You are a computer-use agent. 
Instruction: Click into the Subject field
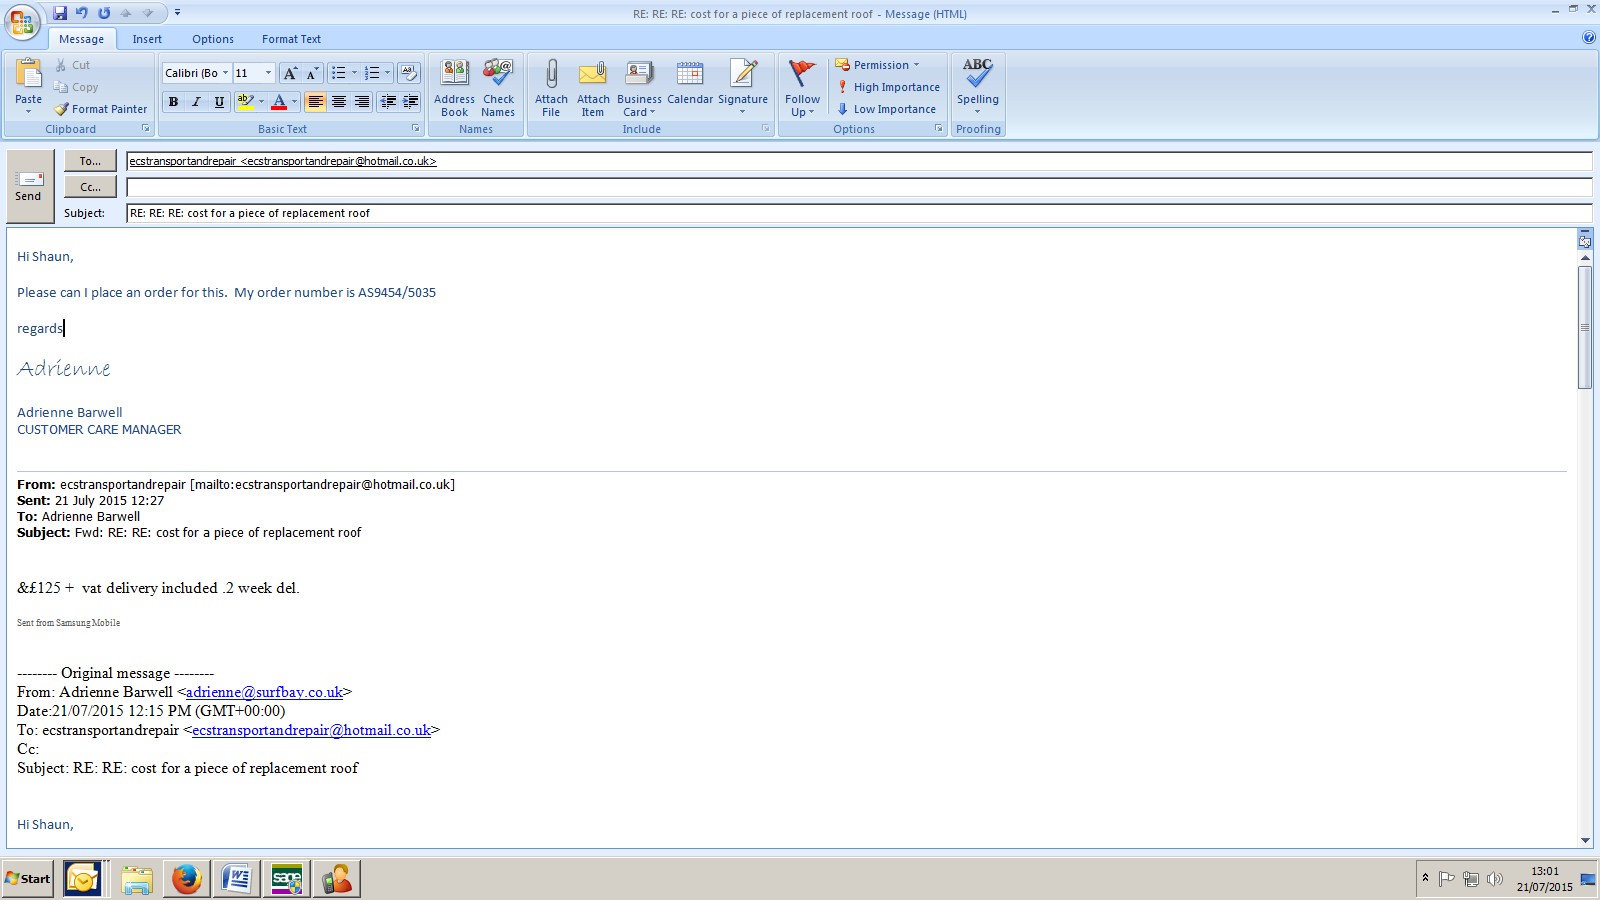(859, 213)
